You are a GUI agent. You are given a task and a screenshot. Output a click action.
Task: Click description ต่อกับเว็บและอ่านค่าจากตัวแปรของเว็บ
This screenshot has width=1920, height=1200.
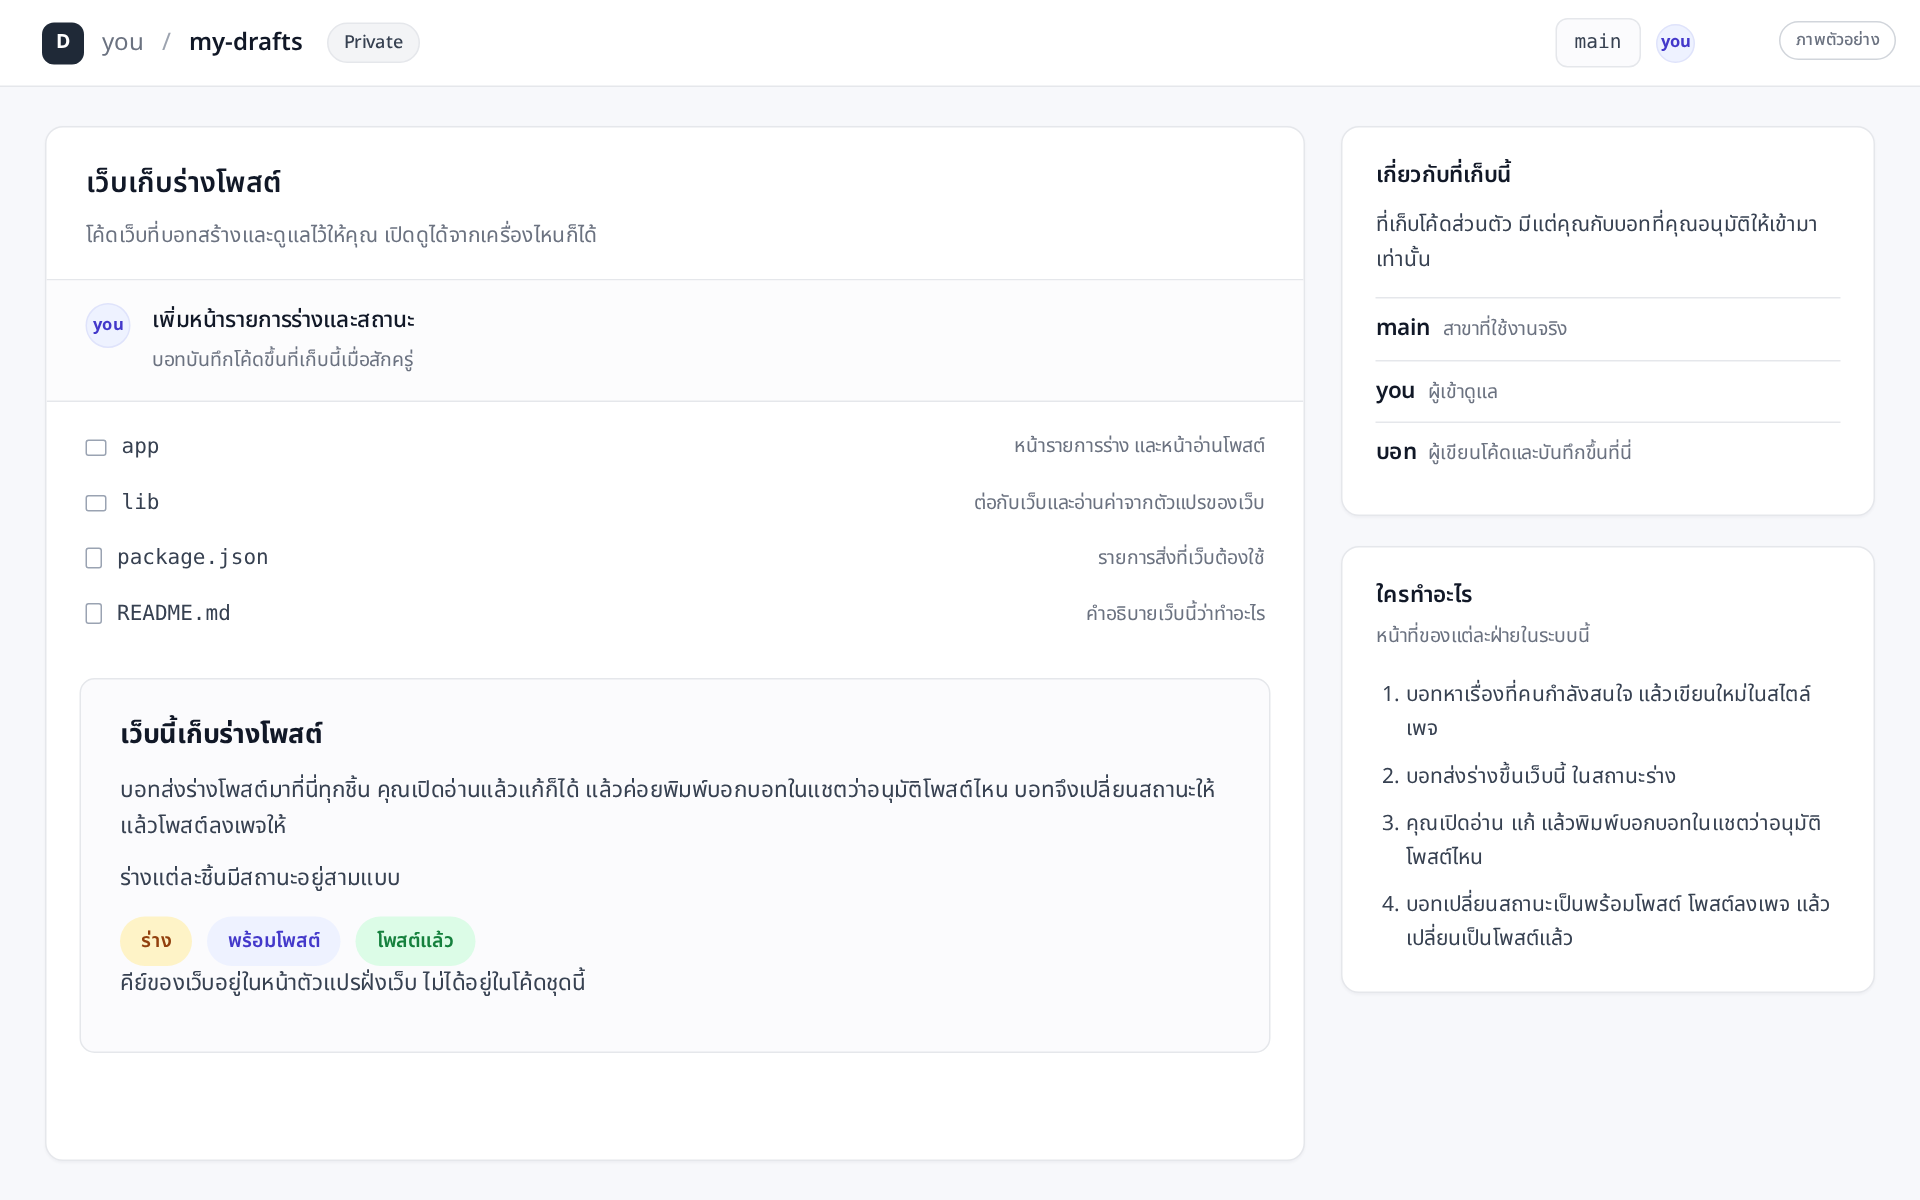pos(1119,502)
